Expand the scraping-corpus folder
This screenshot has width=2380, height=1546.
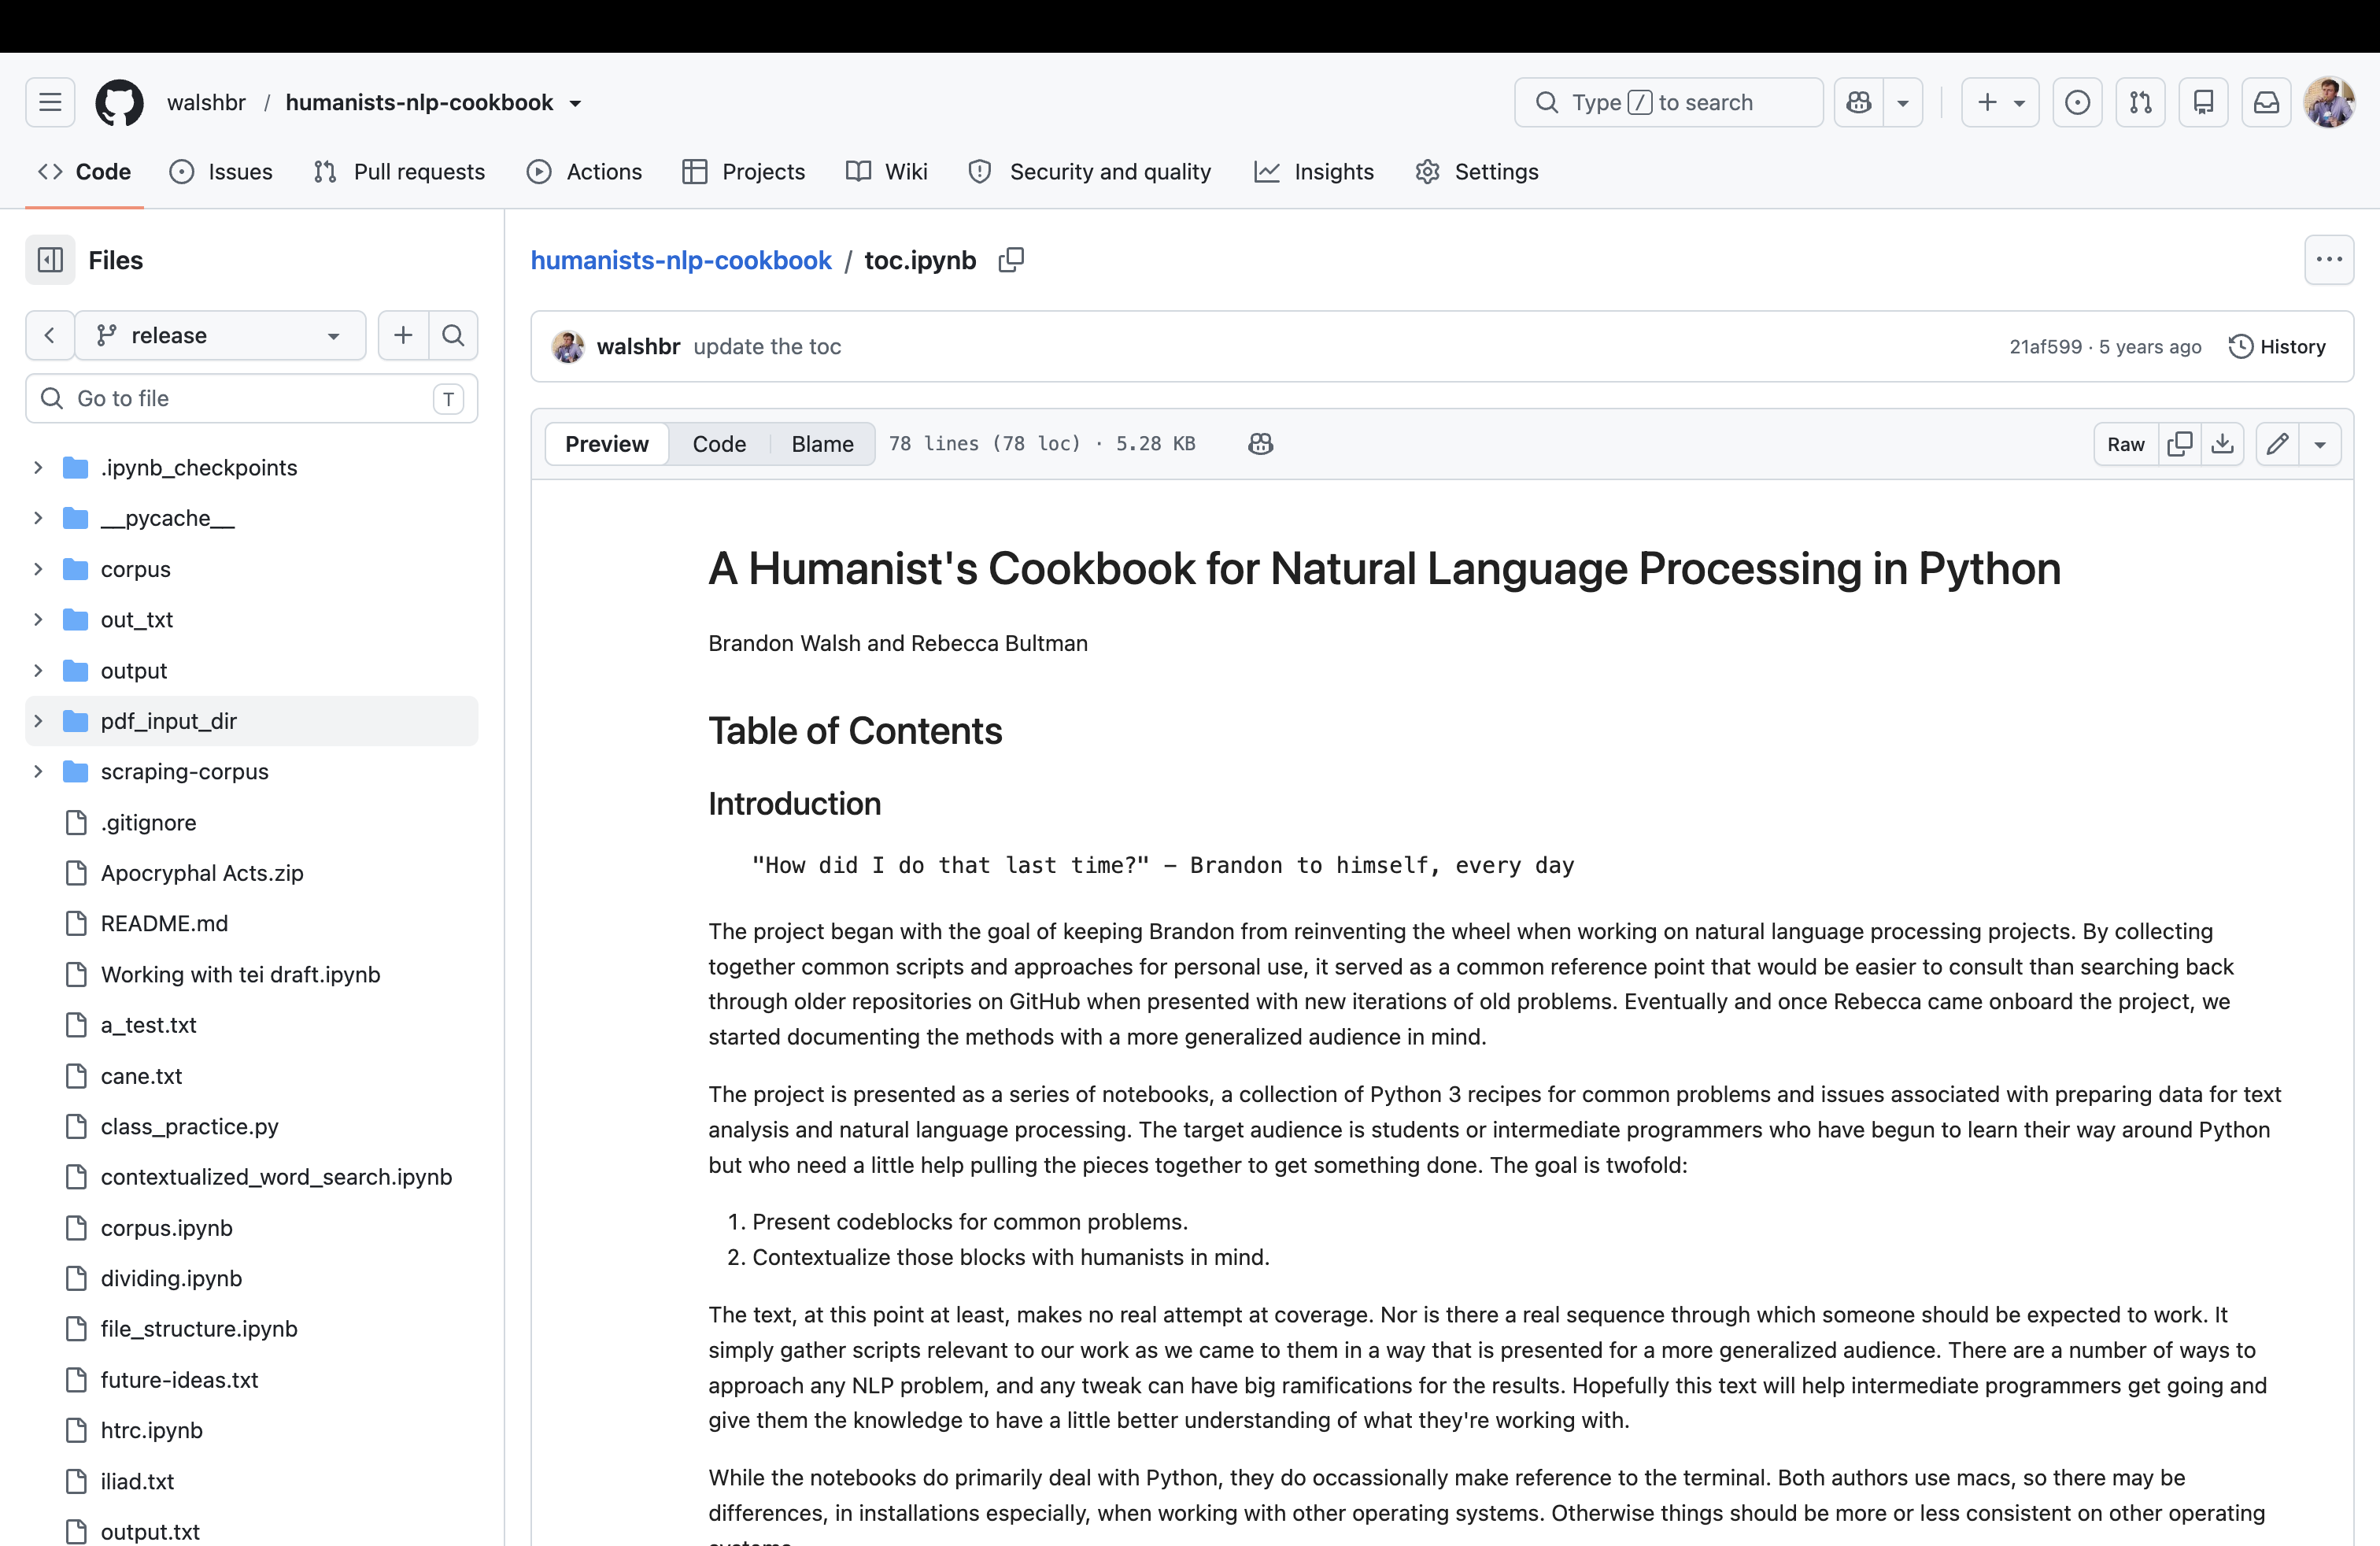38,771
